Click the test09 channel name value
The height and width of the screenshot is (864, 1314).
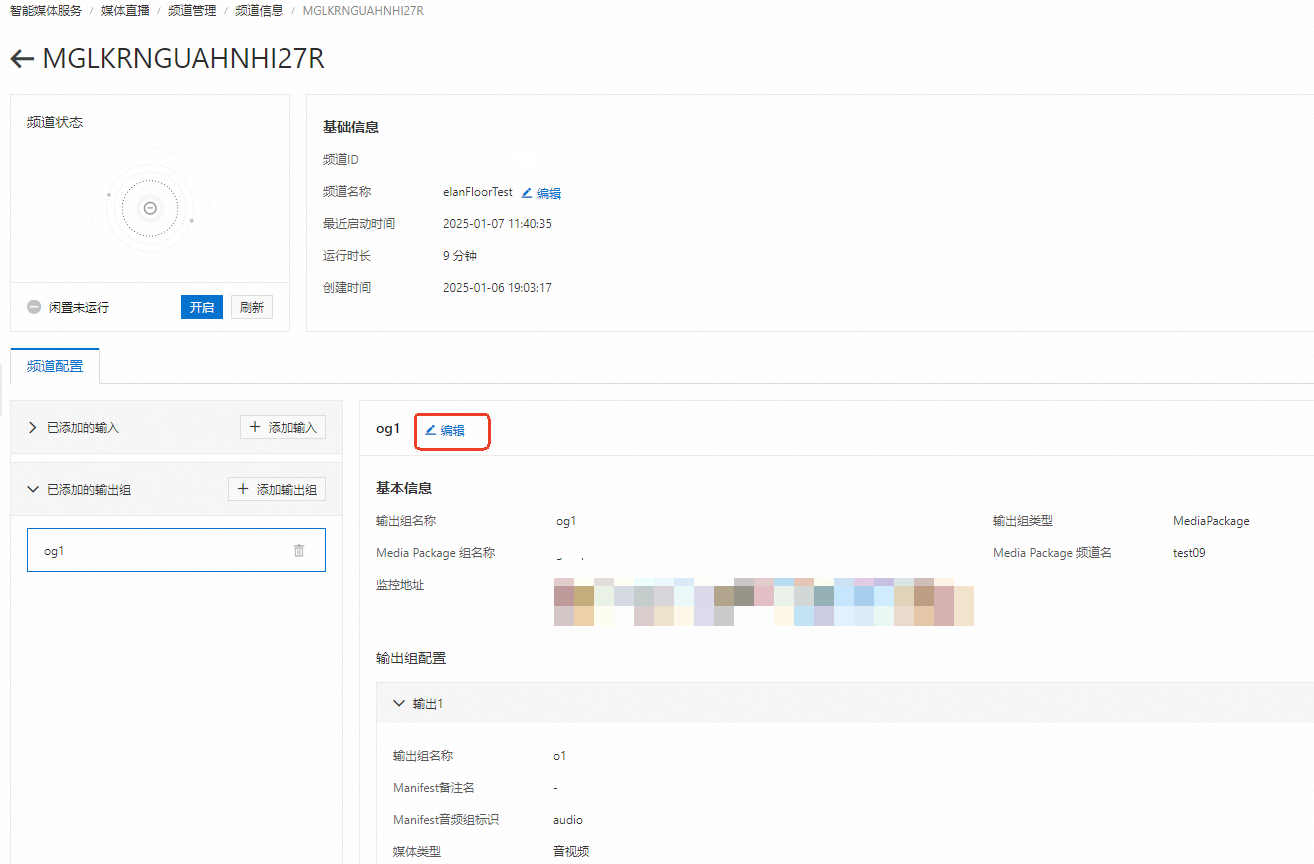coord(1189,553)
